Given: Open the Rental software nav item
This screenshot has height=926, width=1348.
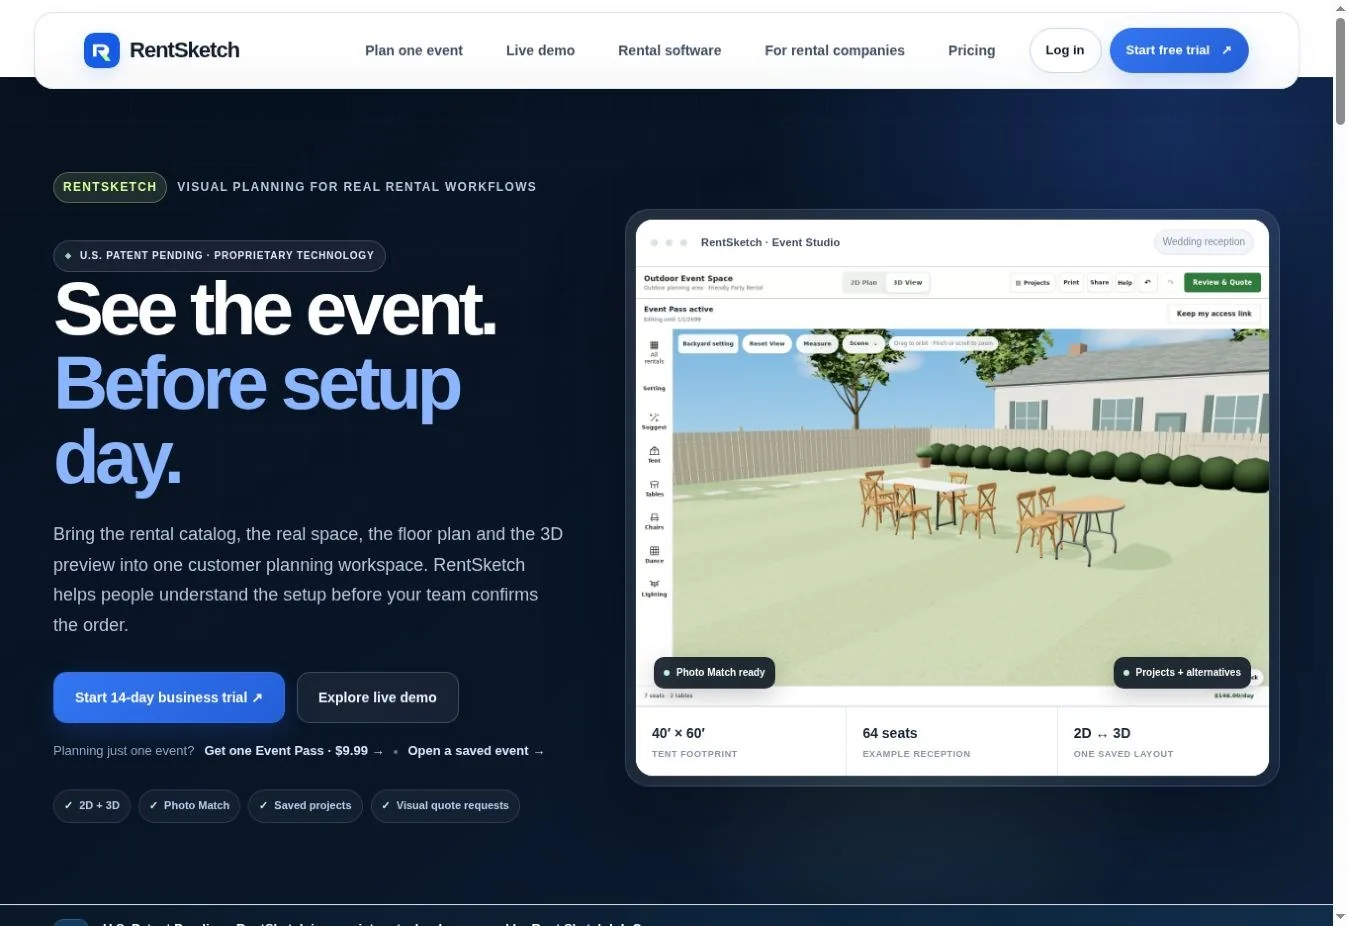Looking at the screenshot, I should click(670, 50).
